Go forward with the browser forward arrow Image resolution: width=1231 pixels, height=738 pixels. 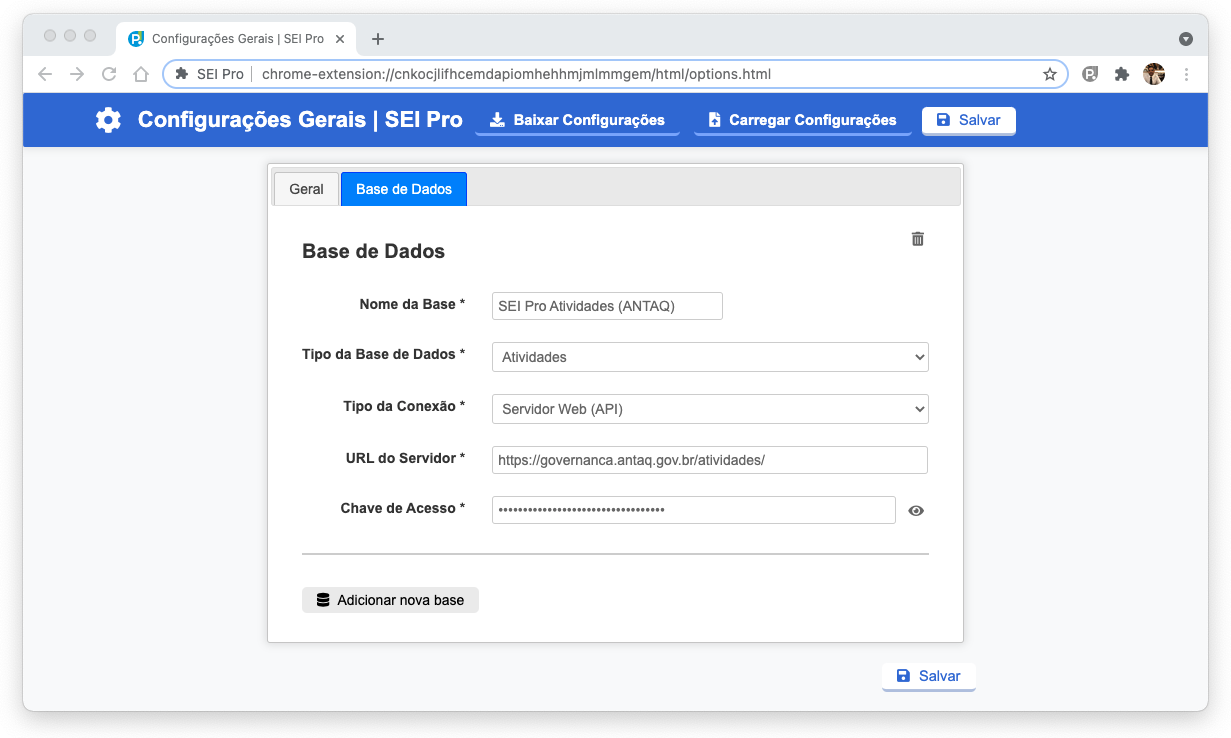click(77, 74)
